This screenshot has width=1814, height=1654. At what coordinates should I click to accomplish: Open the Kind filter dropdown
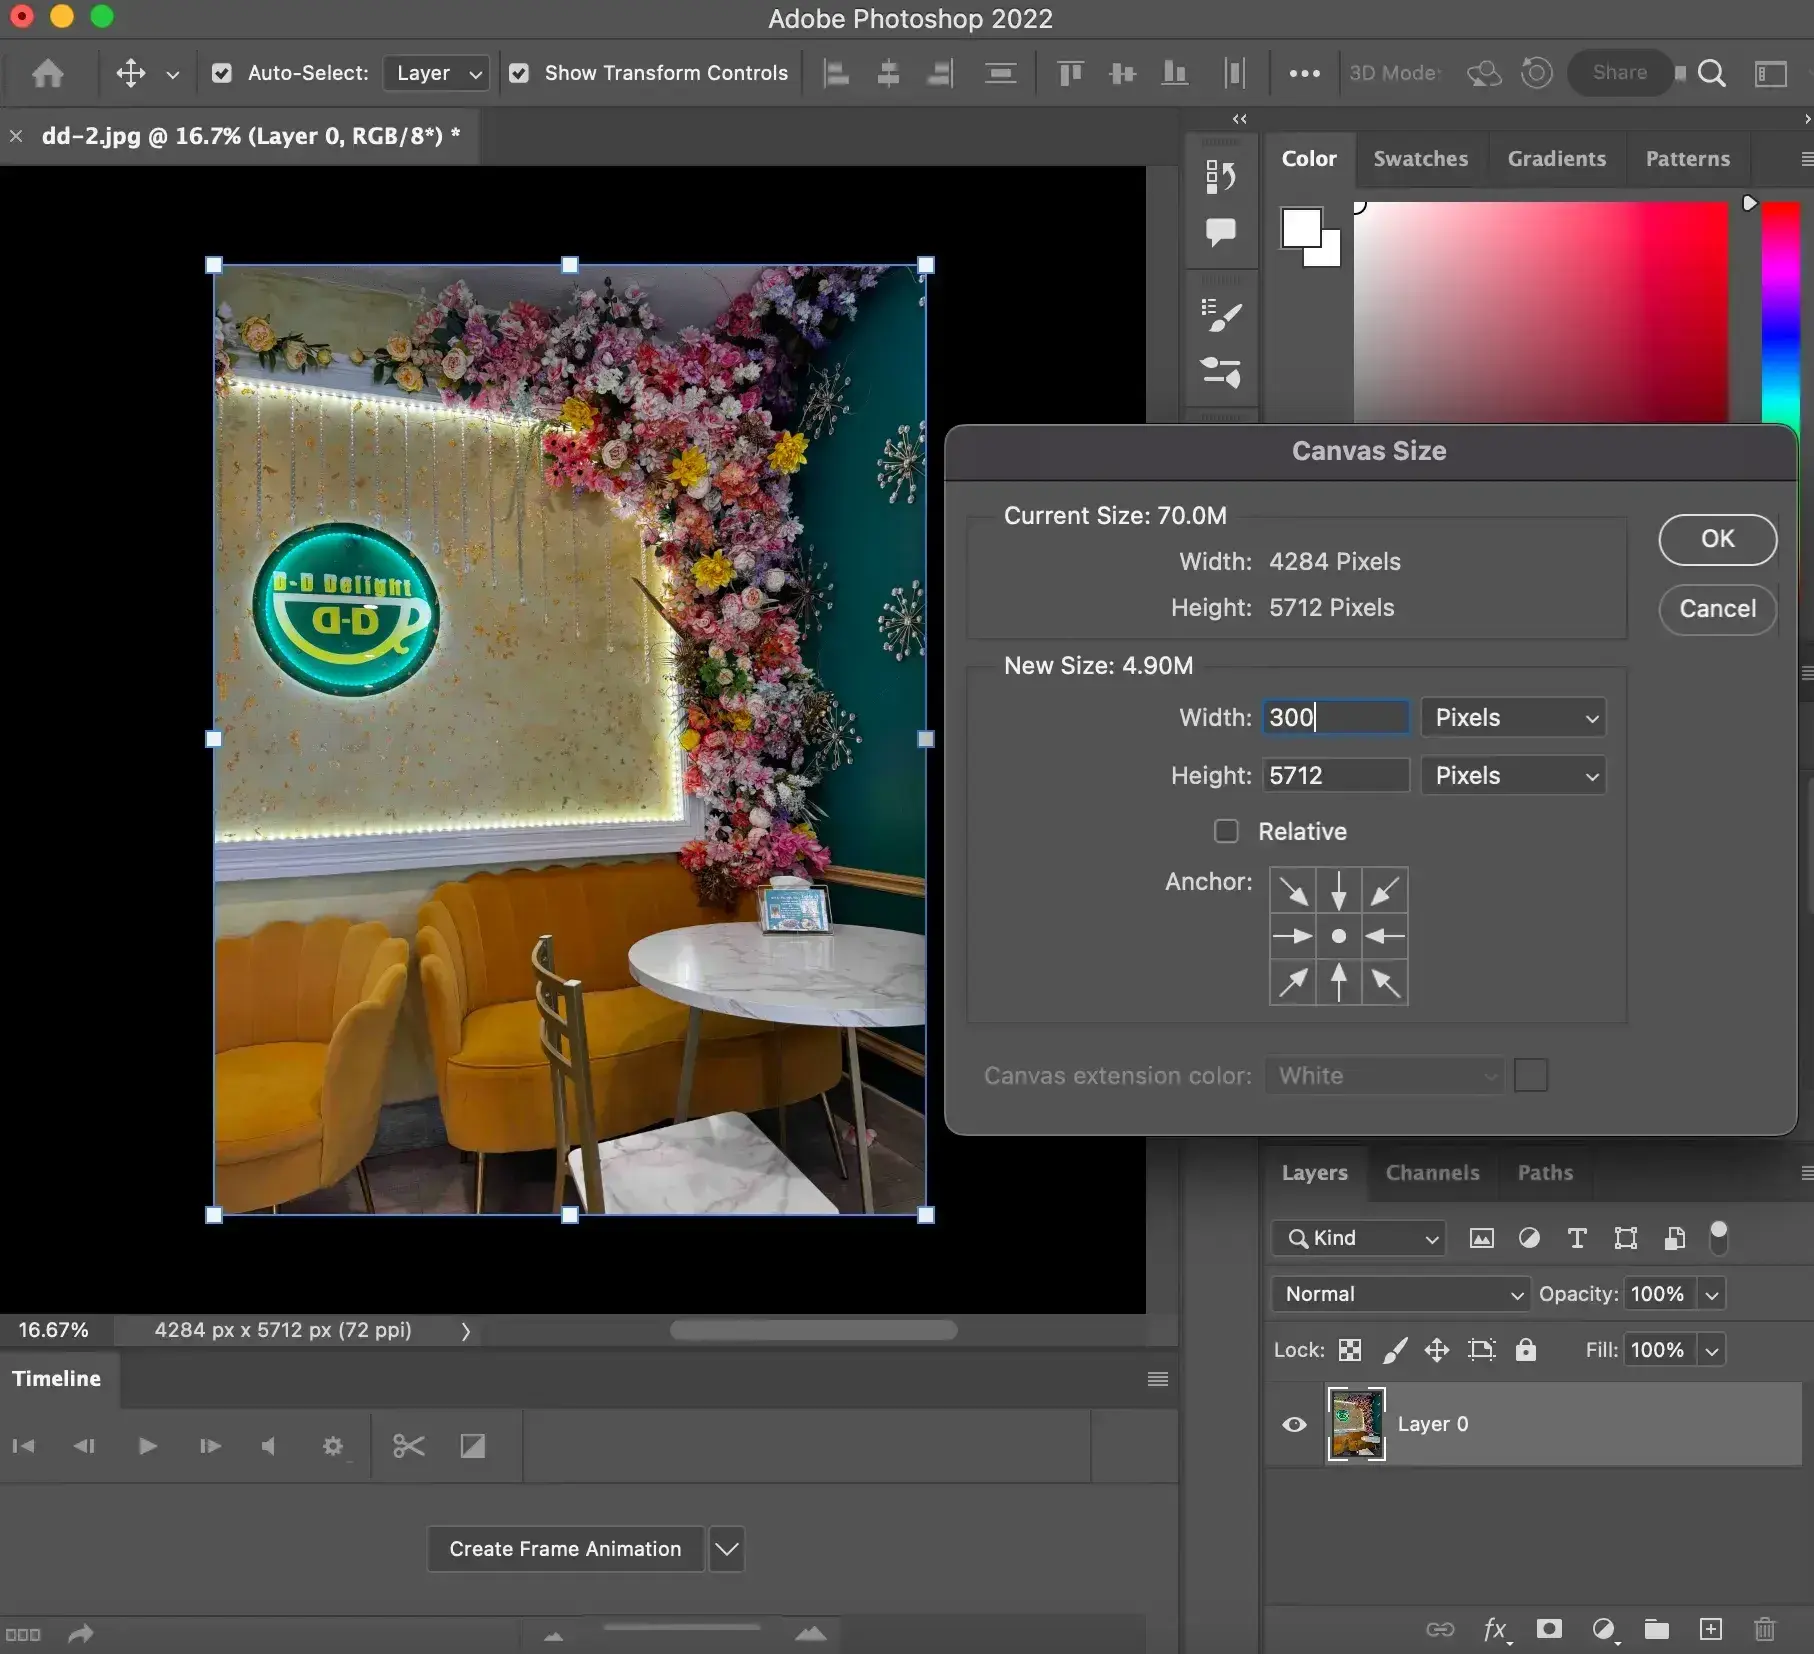[x=1357, y=1238]
